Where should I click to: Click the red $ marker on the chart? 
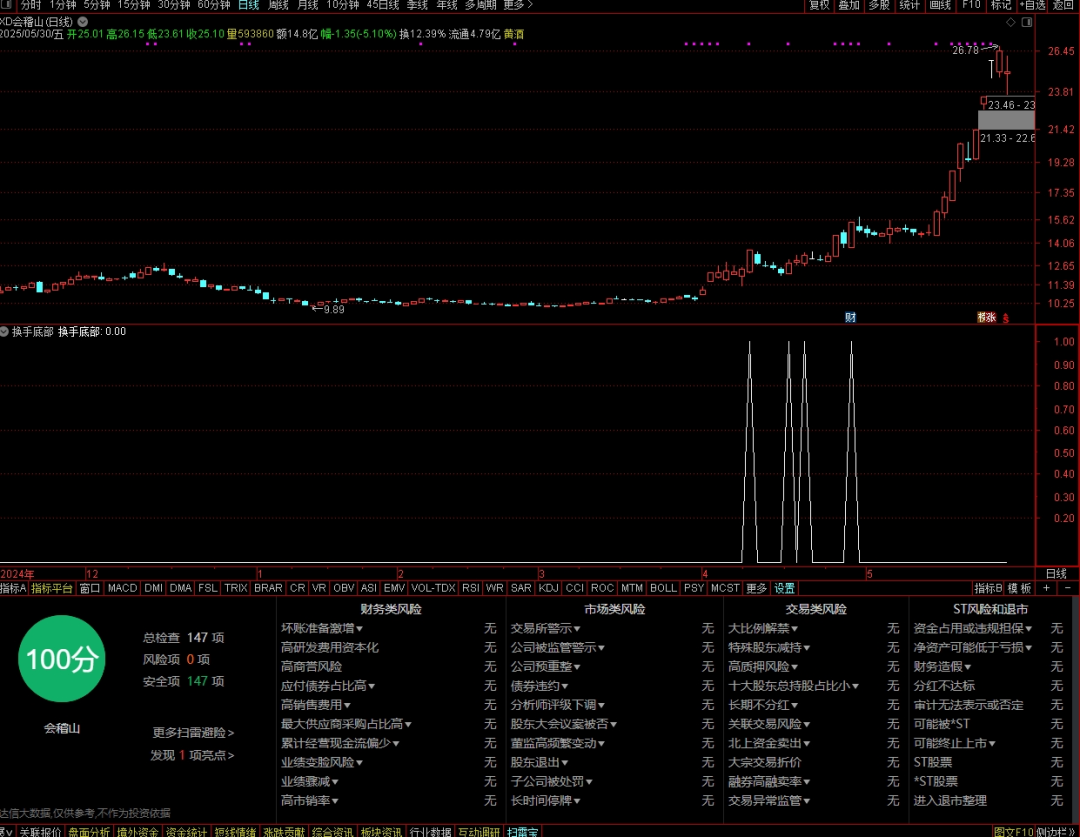pos(1006,318)
